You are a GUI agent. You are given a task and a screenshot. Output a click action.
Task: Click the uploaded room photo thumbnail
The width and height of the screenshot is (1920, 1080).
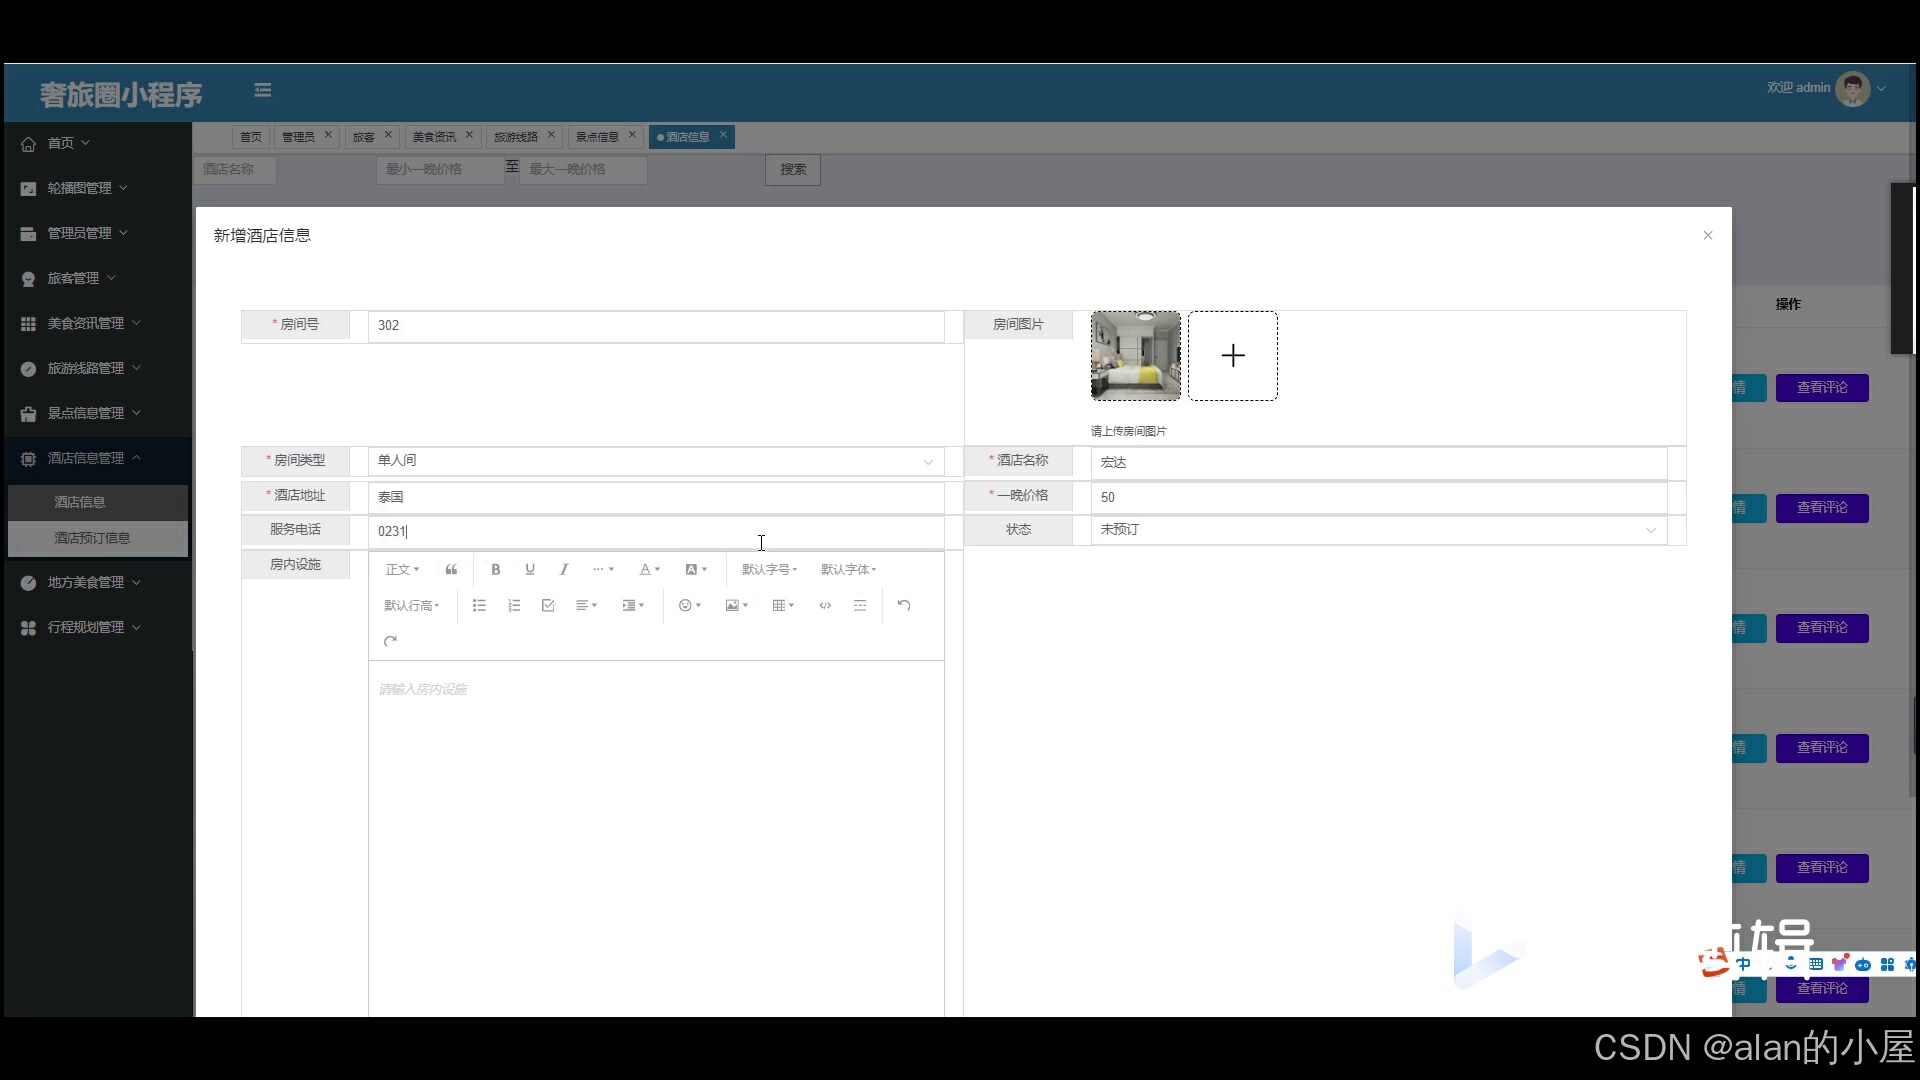1135,356
